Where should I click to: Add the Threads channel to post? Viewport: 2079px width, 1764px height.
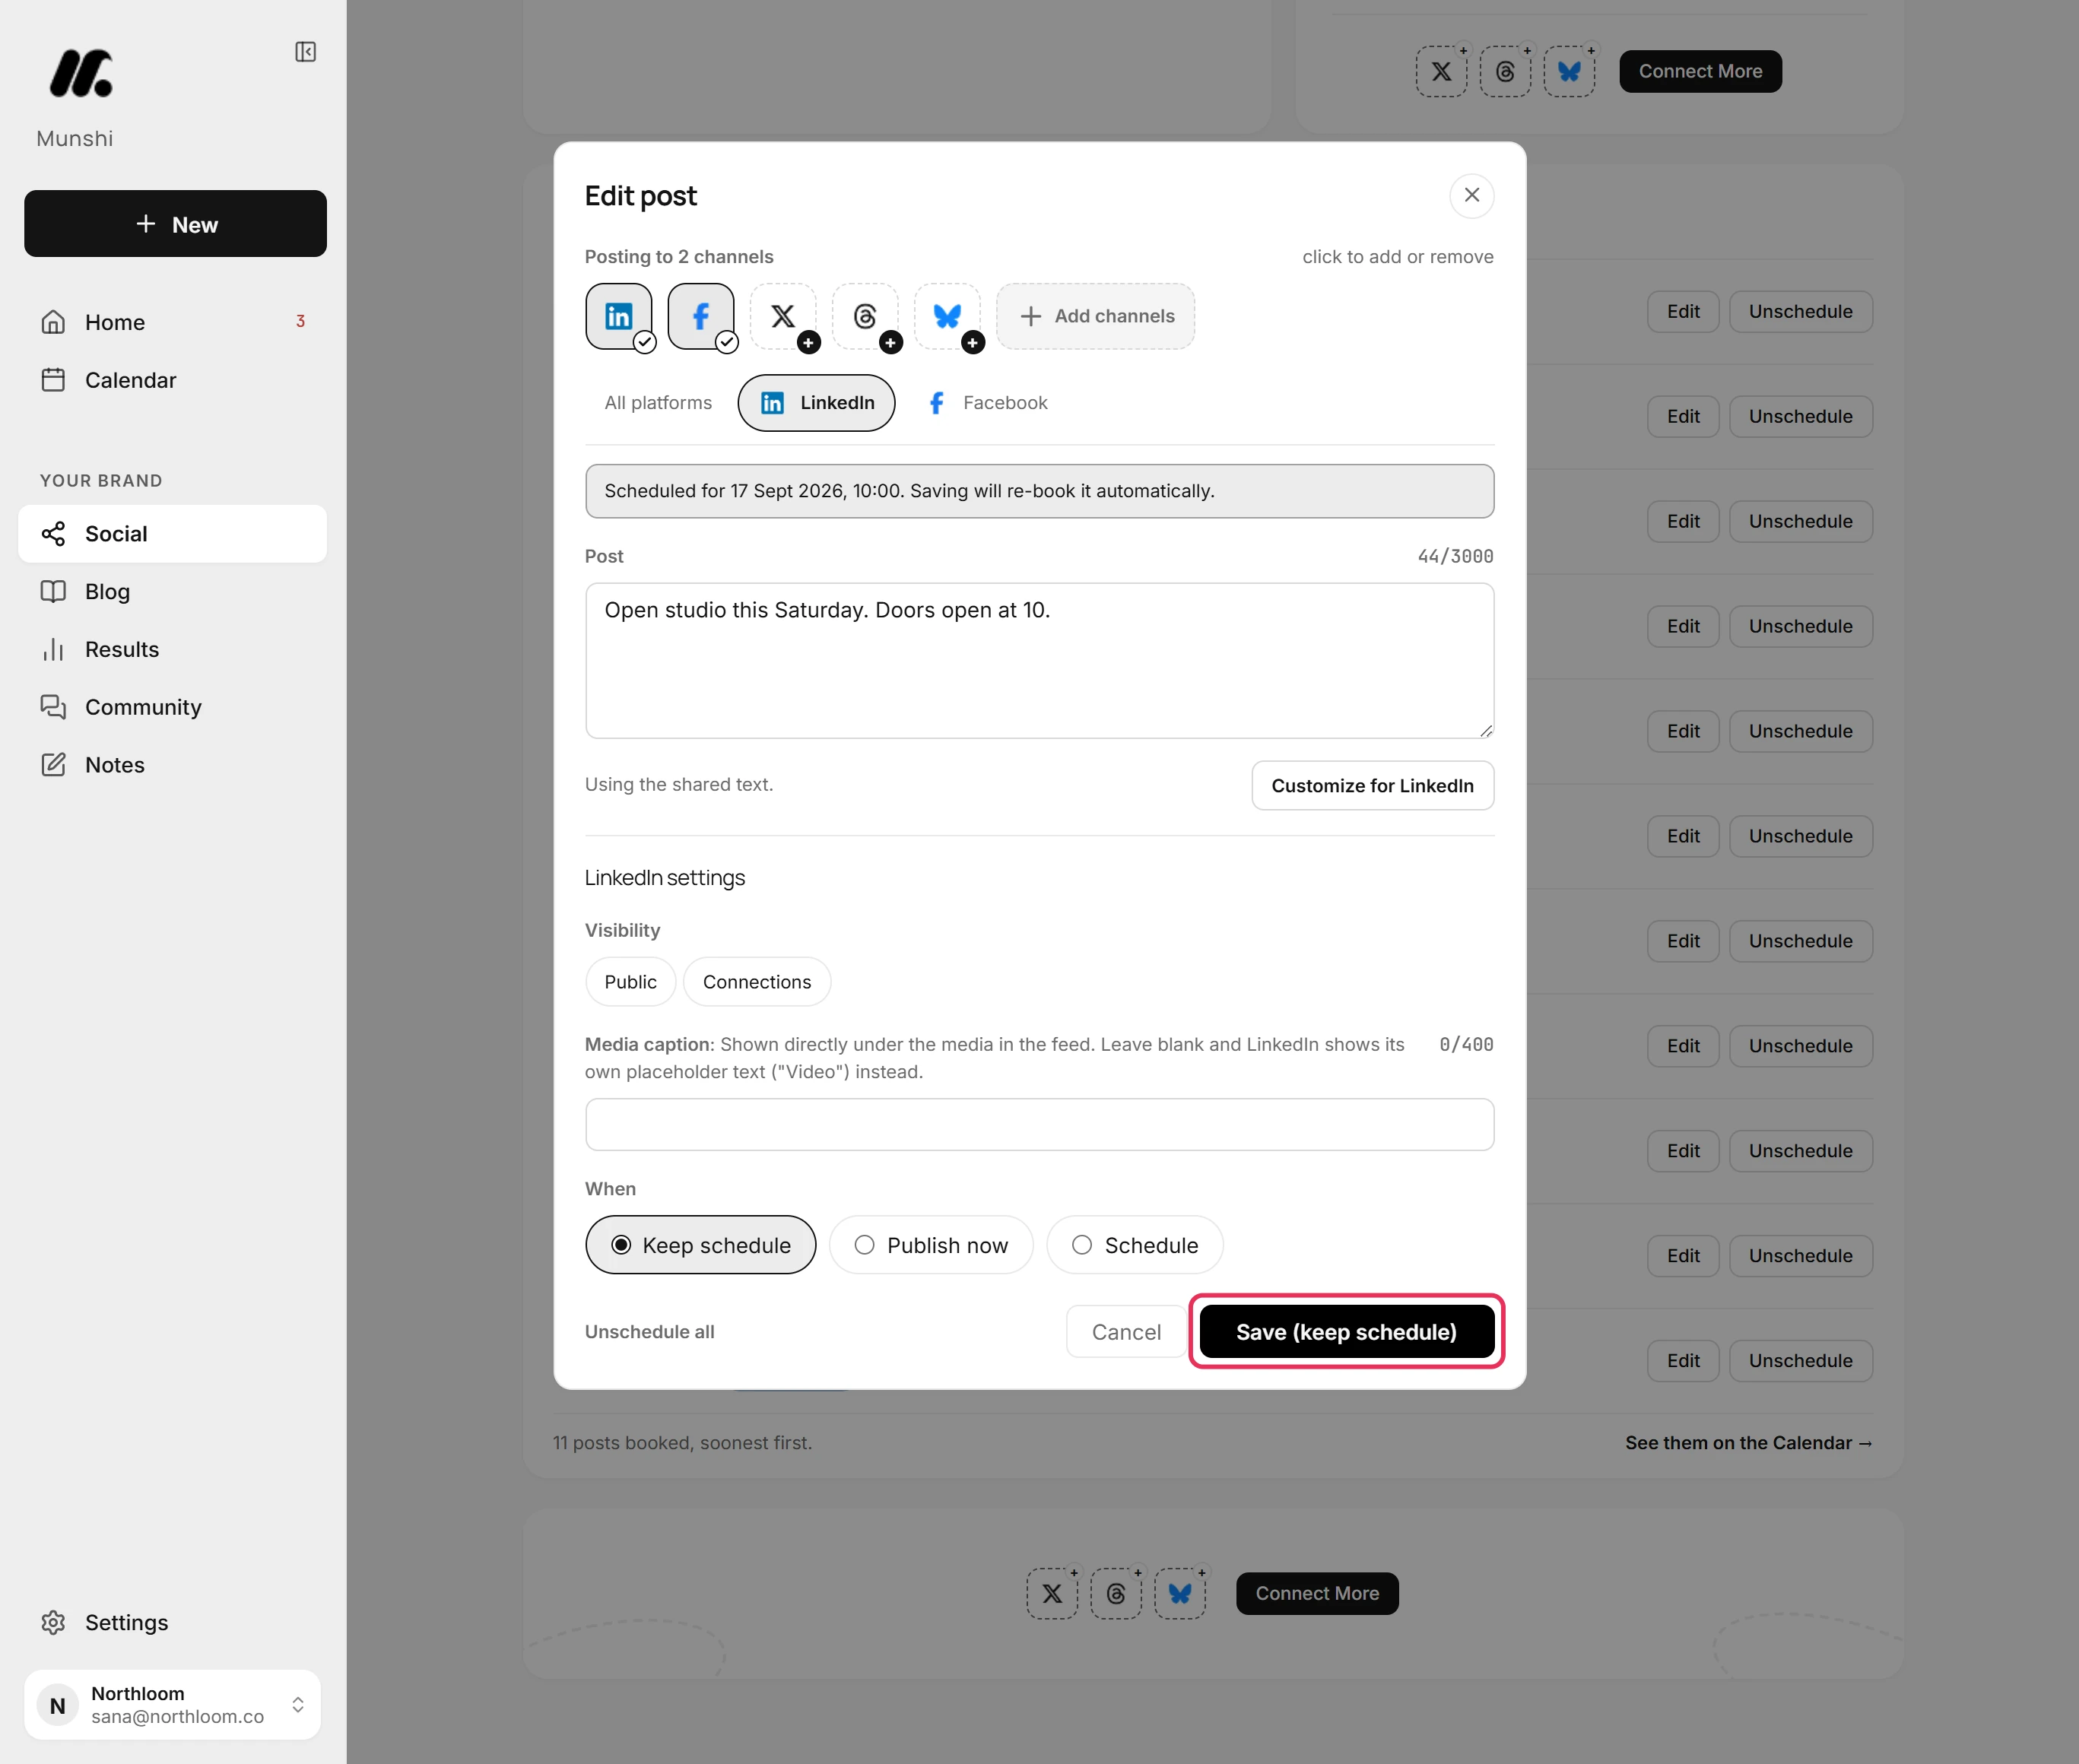865,316
